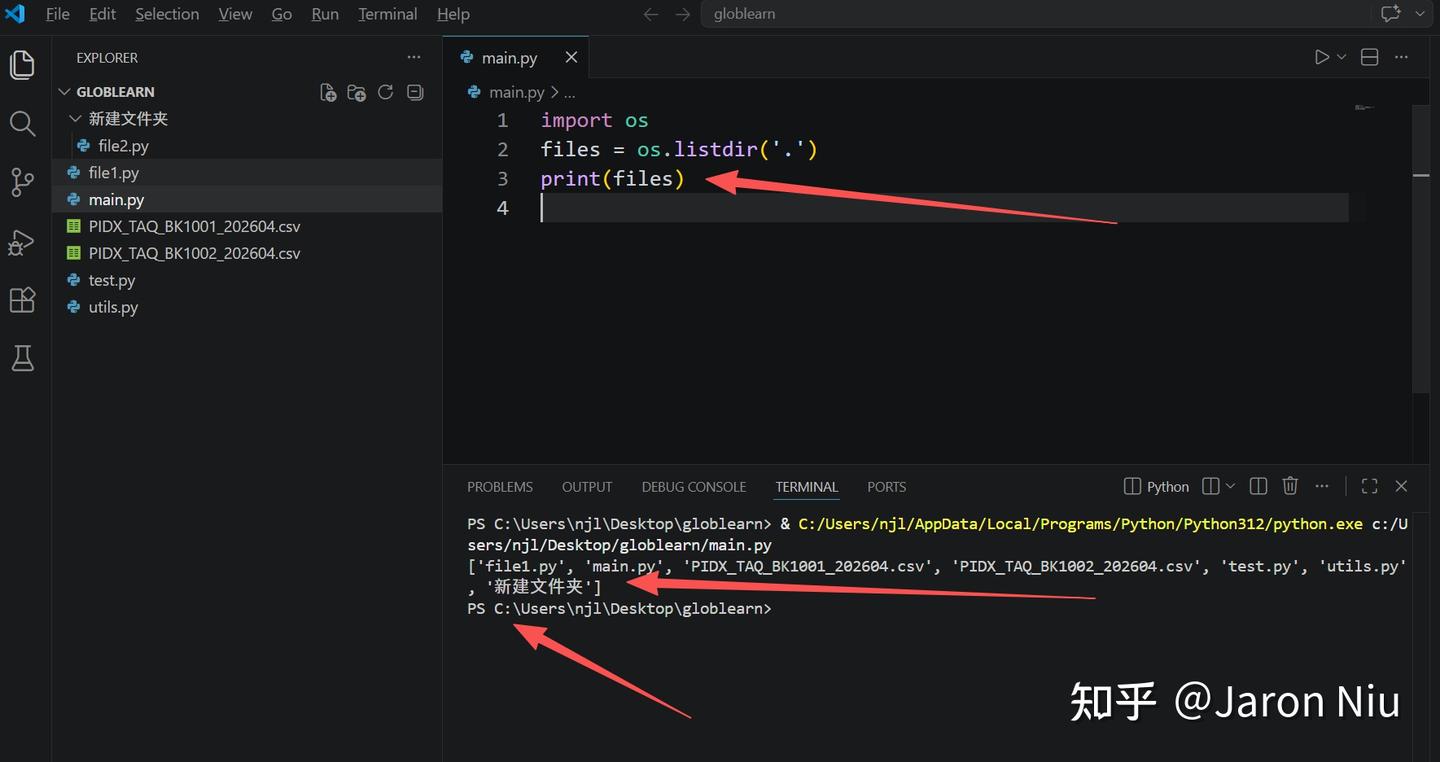Open the Run menu
Viewport: 1440px width, 762px height.
pos(325,14)
